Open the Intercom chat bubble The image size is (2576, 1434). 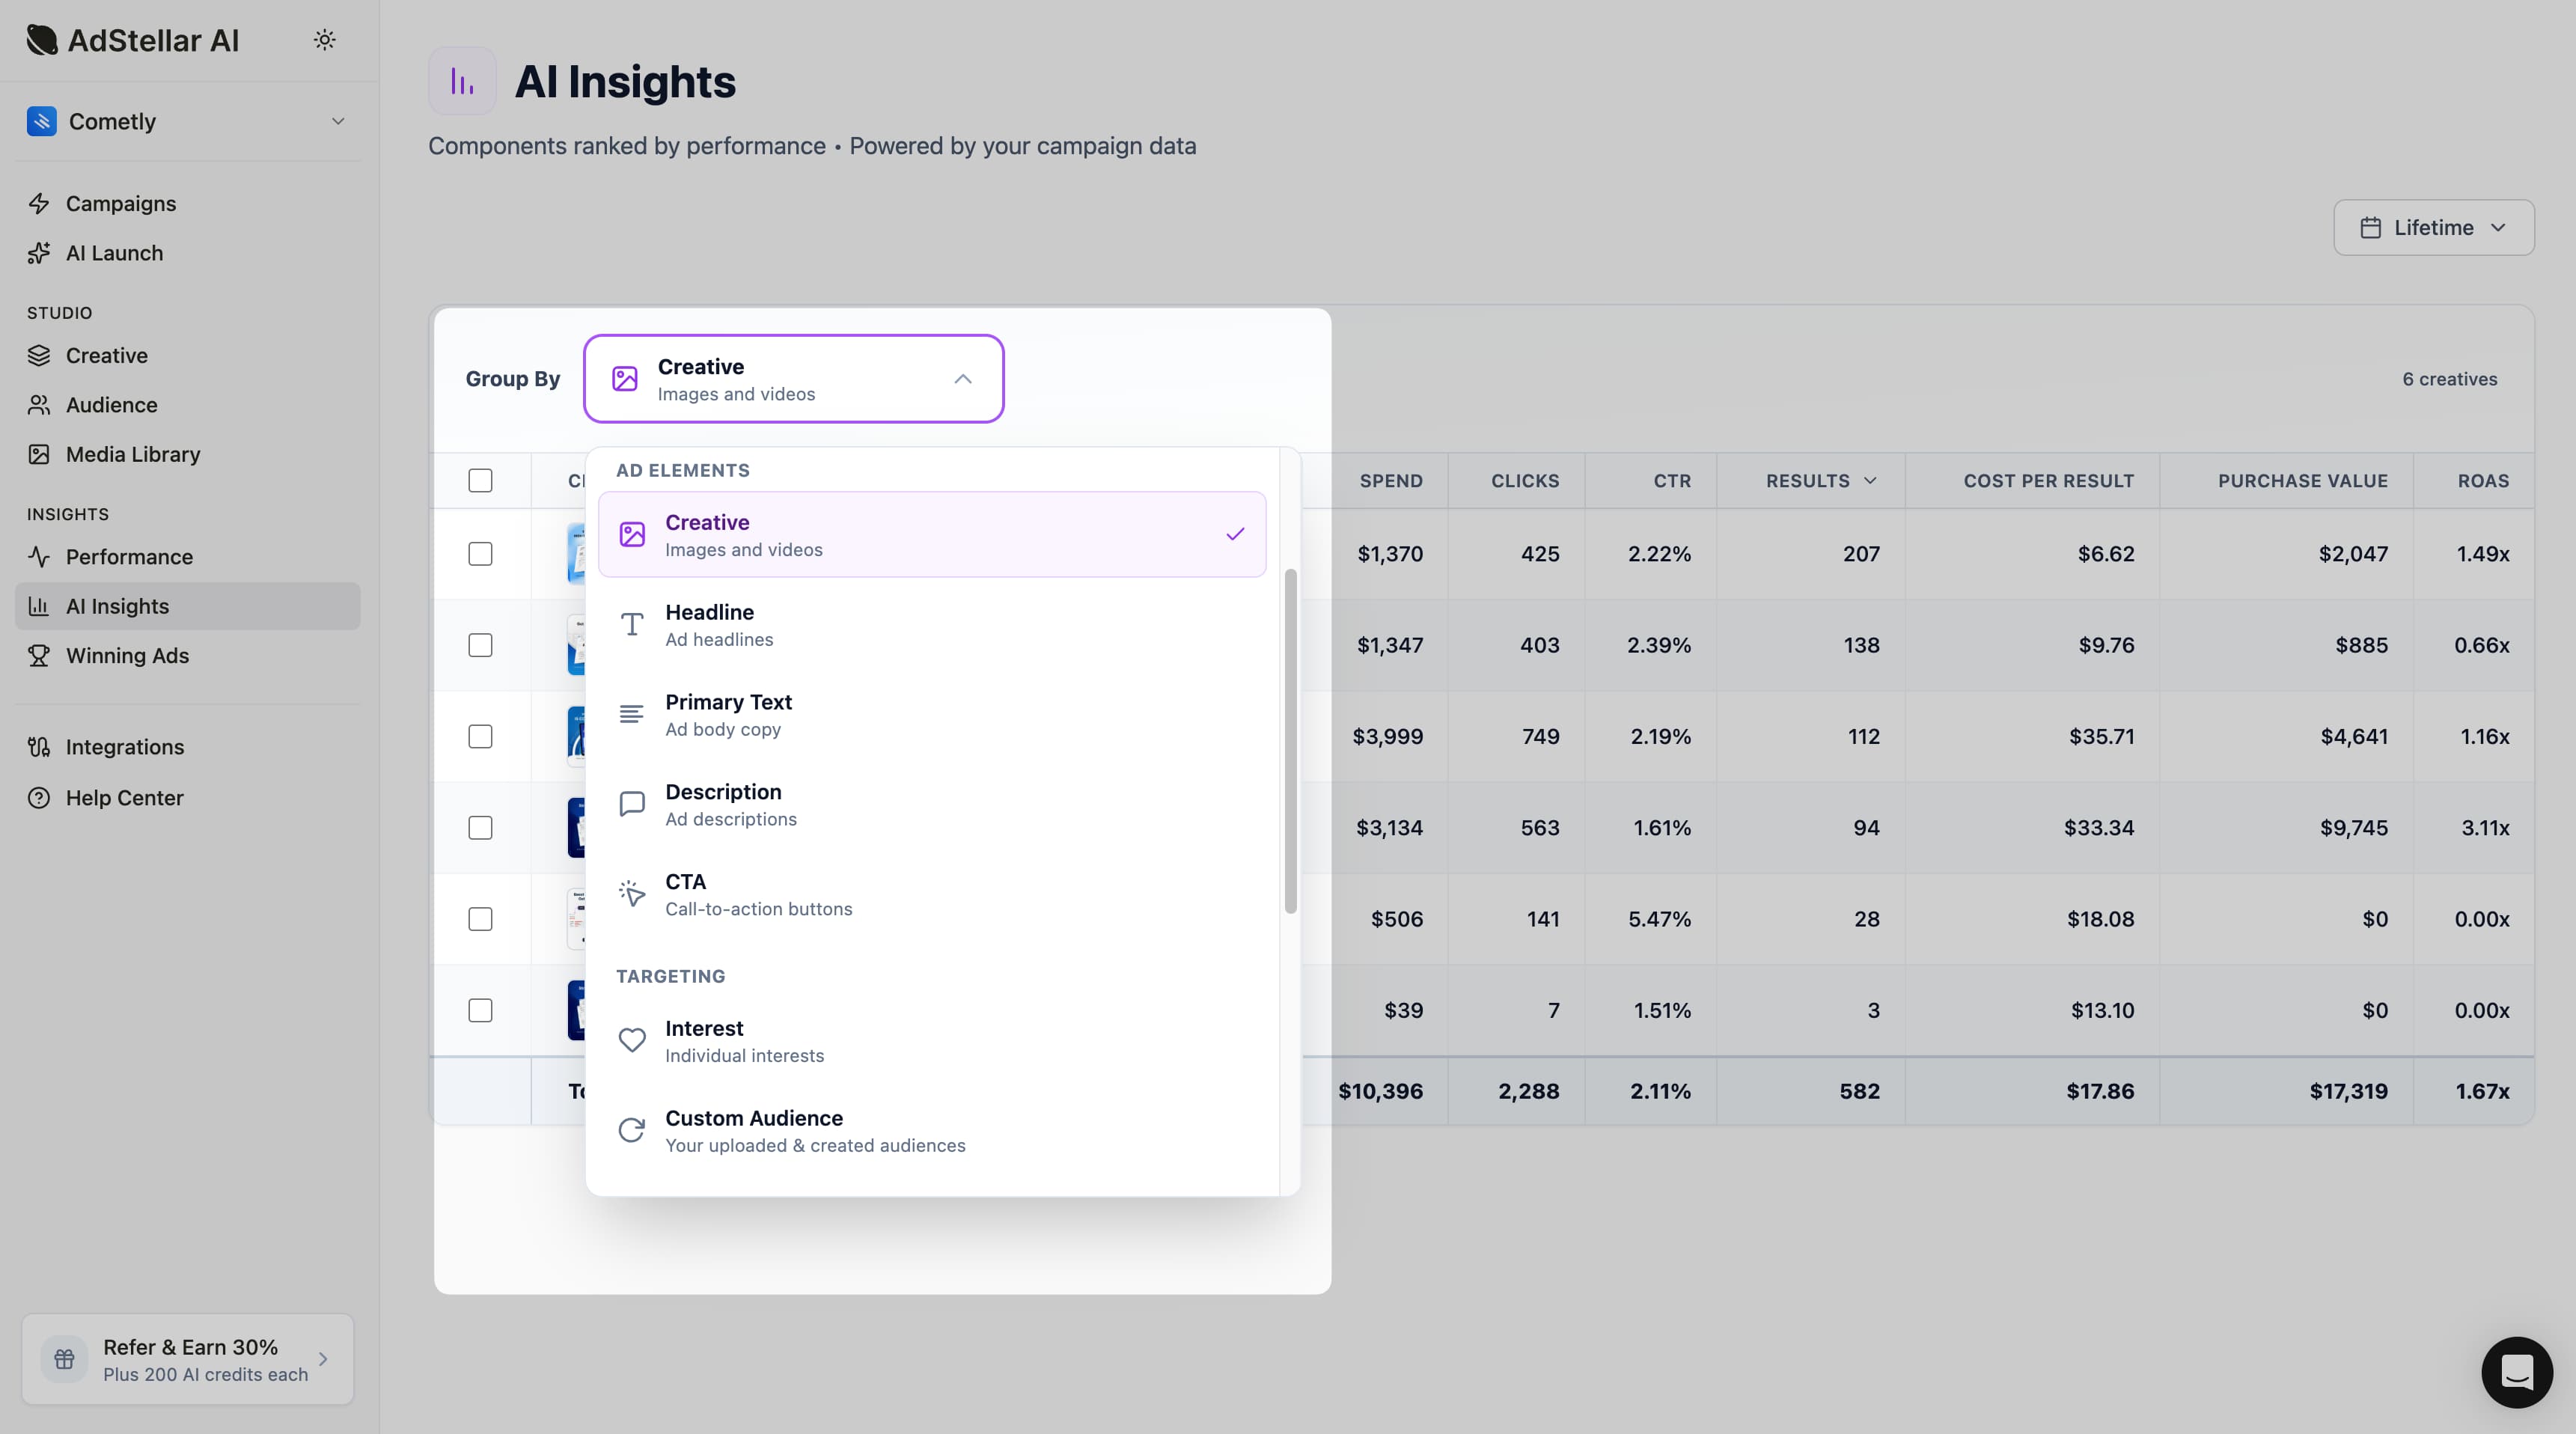click(x=2517, y=1372)
